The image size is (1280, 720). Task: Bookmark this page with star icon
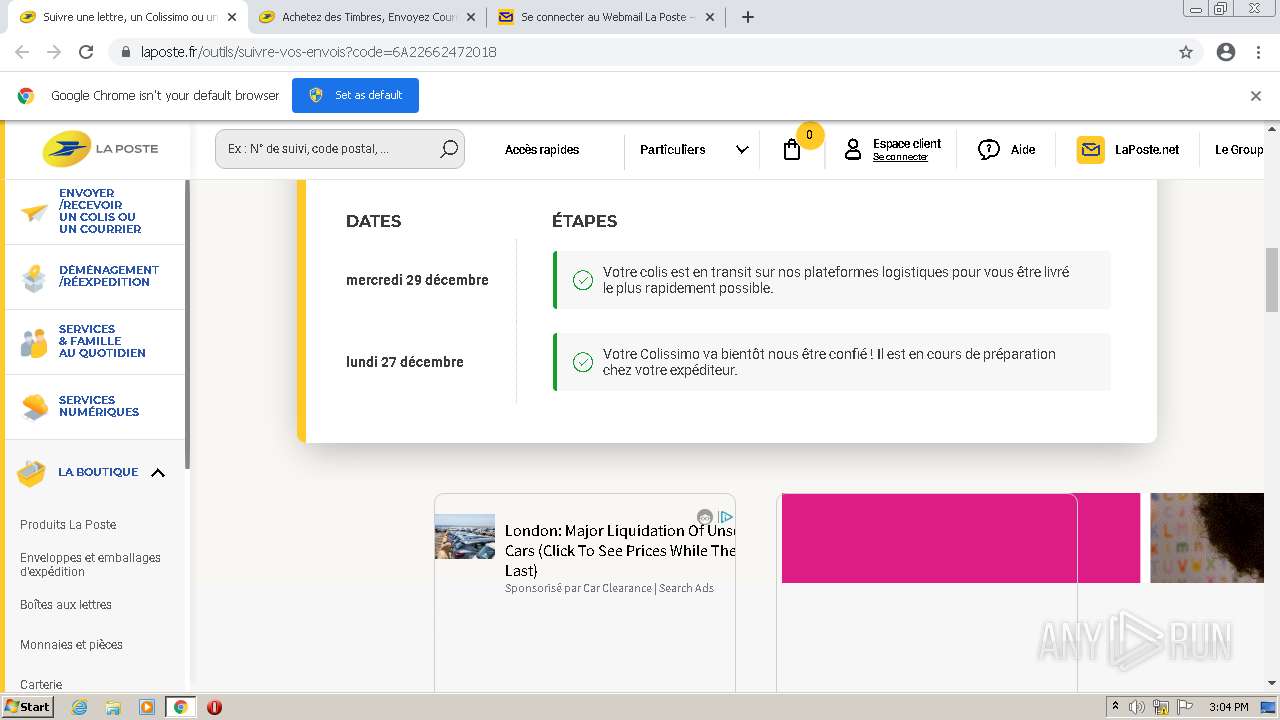pyautogui.click(x=1186, y=52)
